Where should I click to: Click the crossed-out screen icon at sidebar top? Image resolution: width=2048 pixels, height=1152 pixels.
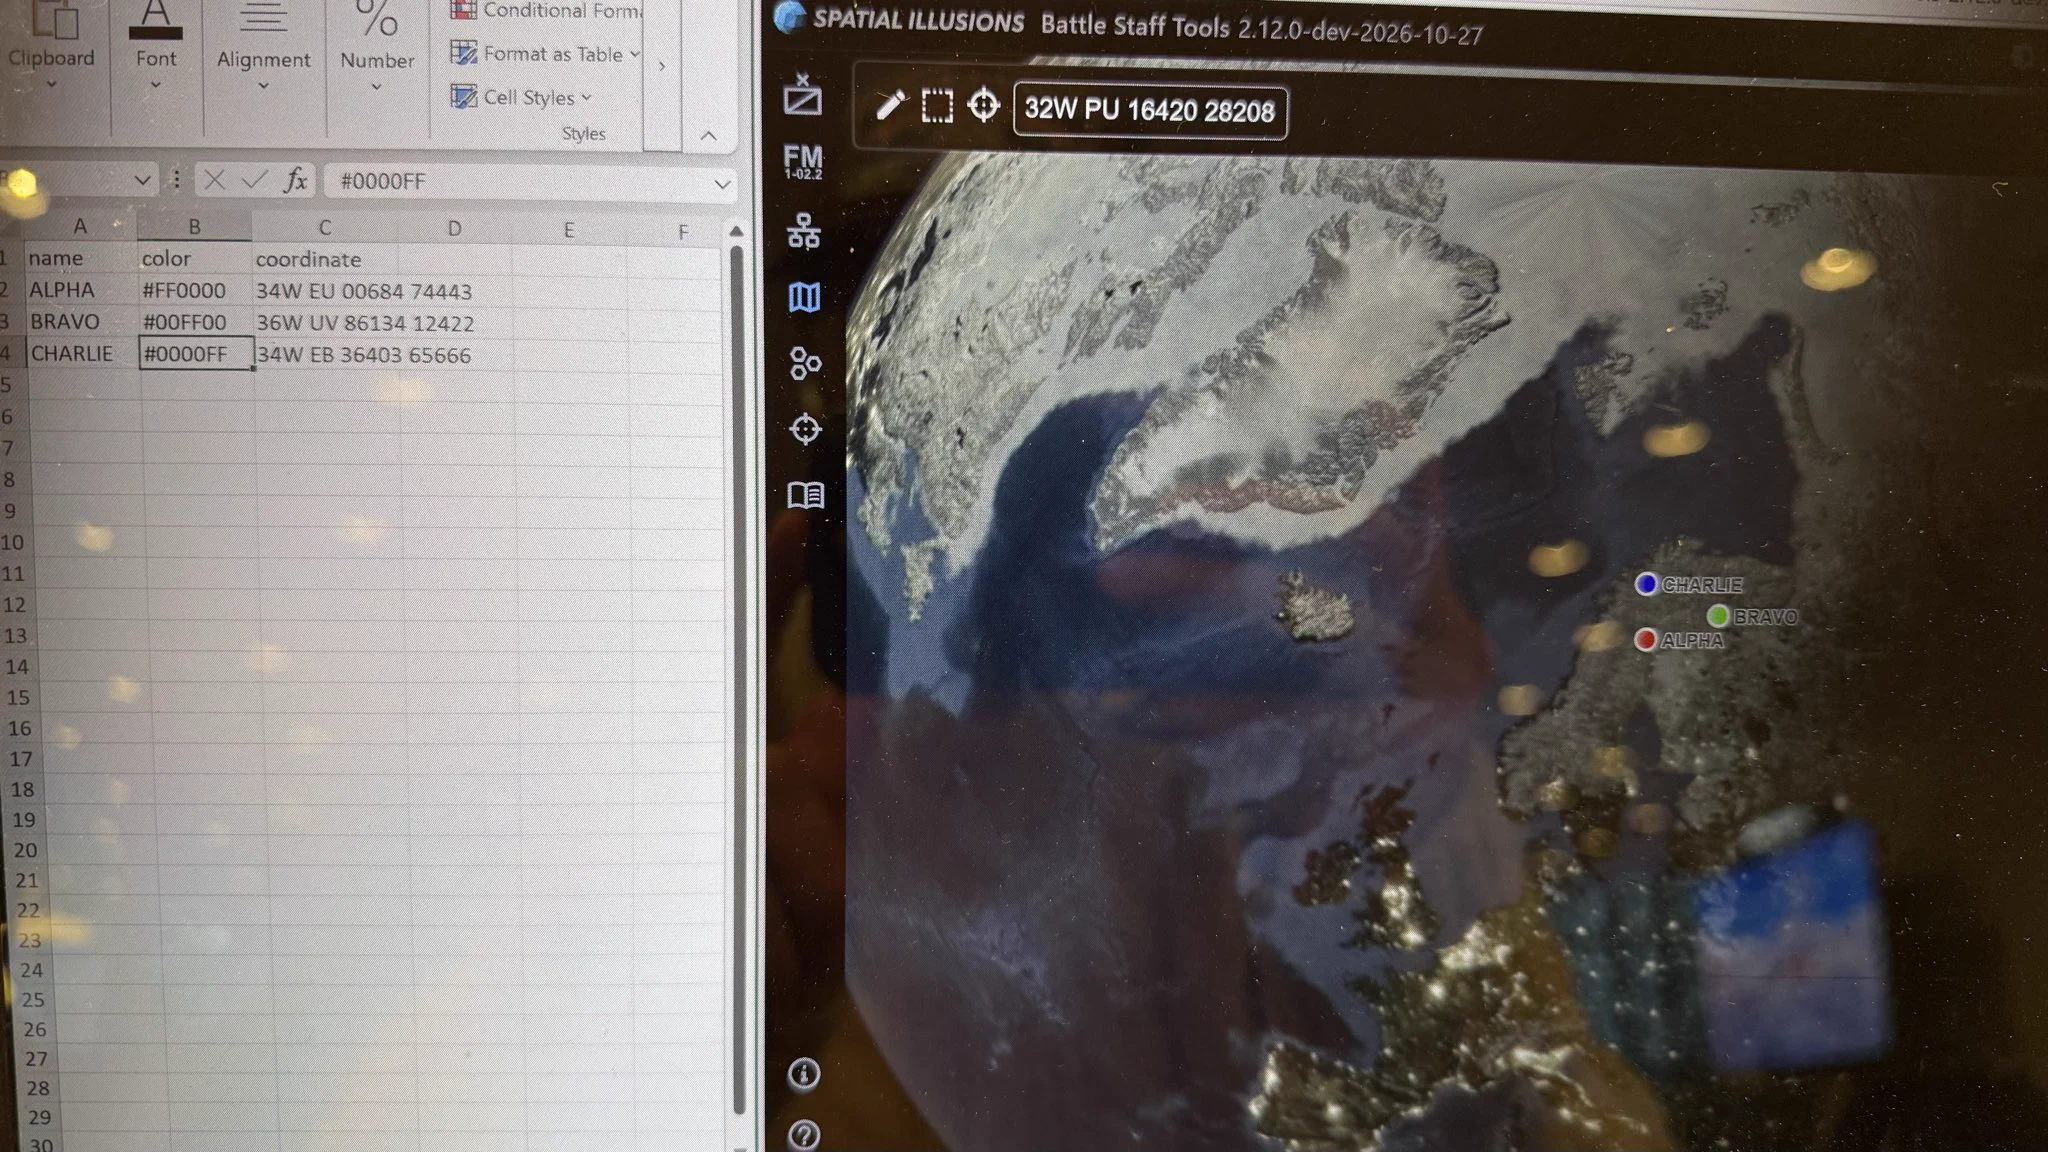[x=802, y=95]
